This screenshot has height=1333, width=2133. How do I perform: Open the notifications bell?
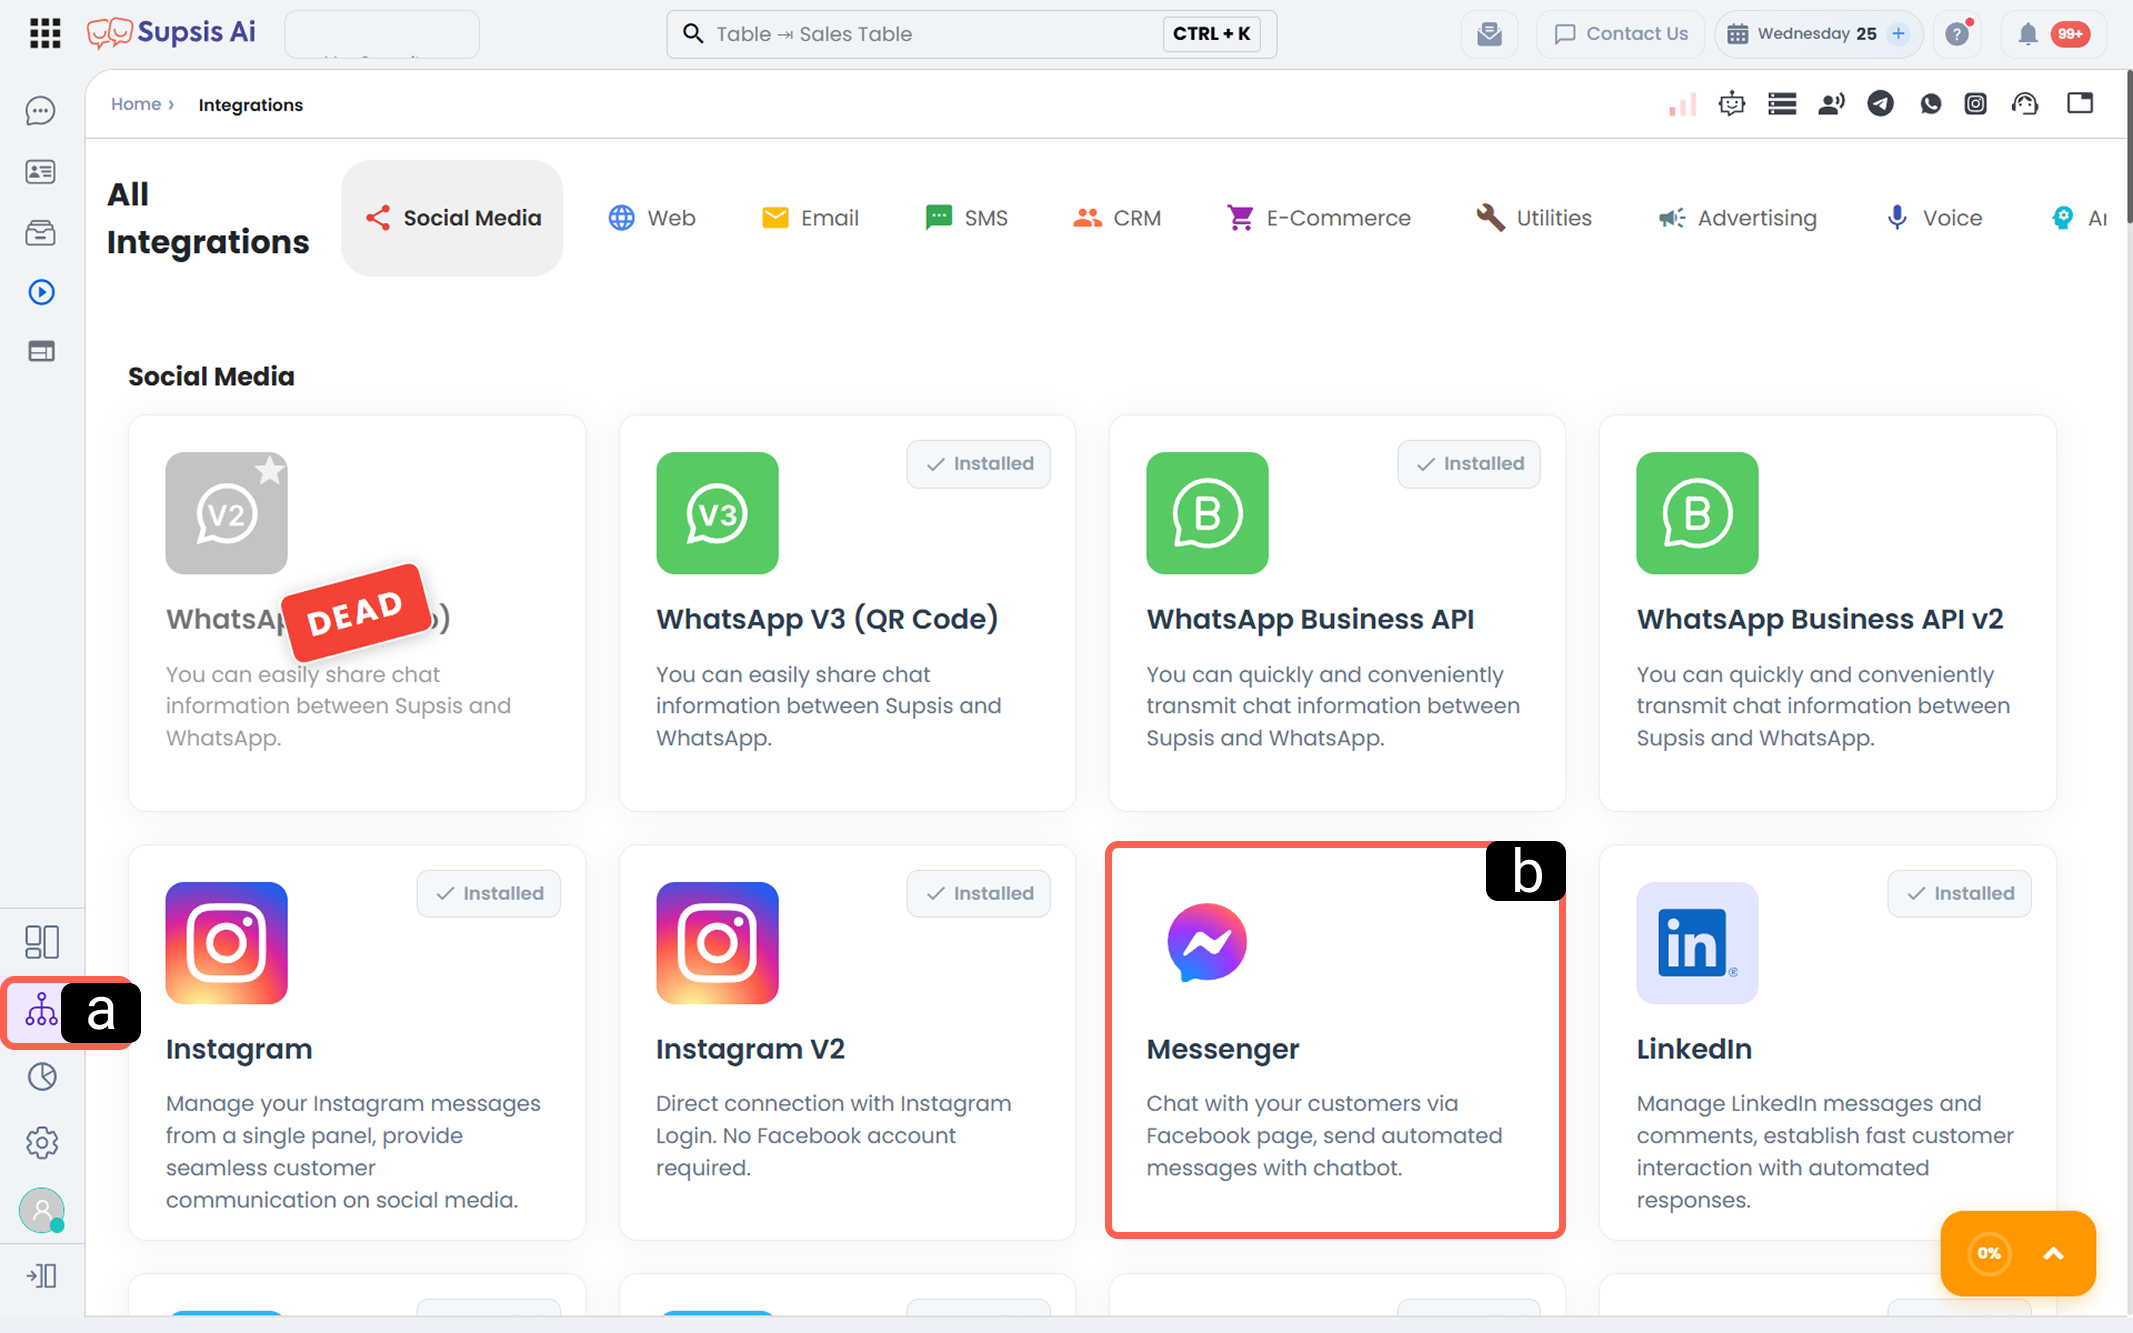pyautogui.click(x=2027, y=34)
